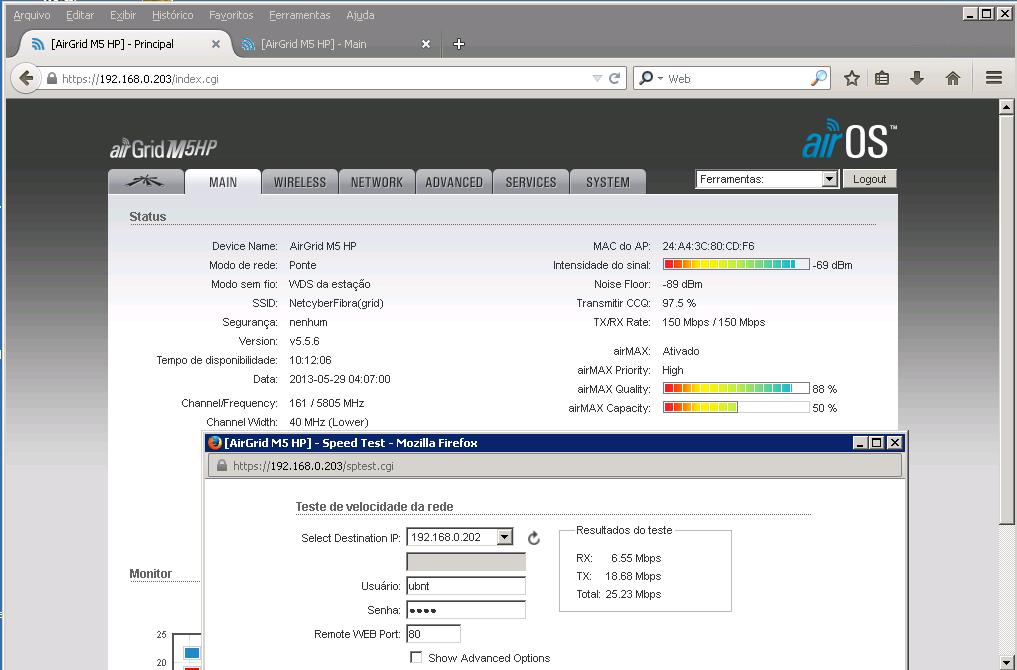Image resolution: width=1017 pixels, height=670 pixels.
Task: Click the airOS logo
Action: (849, 139)
